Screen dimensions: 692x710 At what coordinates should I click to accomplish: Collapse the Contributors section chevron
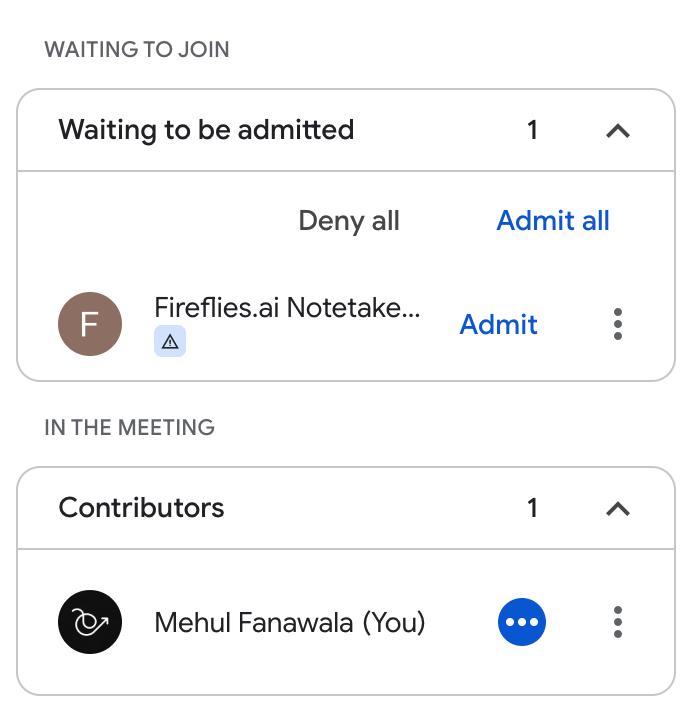click(x=618, y=509)
